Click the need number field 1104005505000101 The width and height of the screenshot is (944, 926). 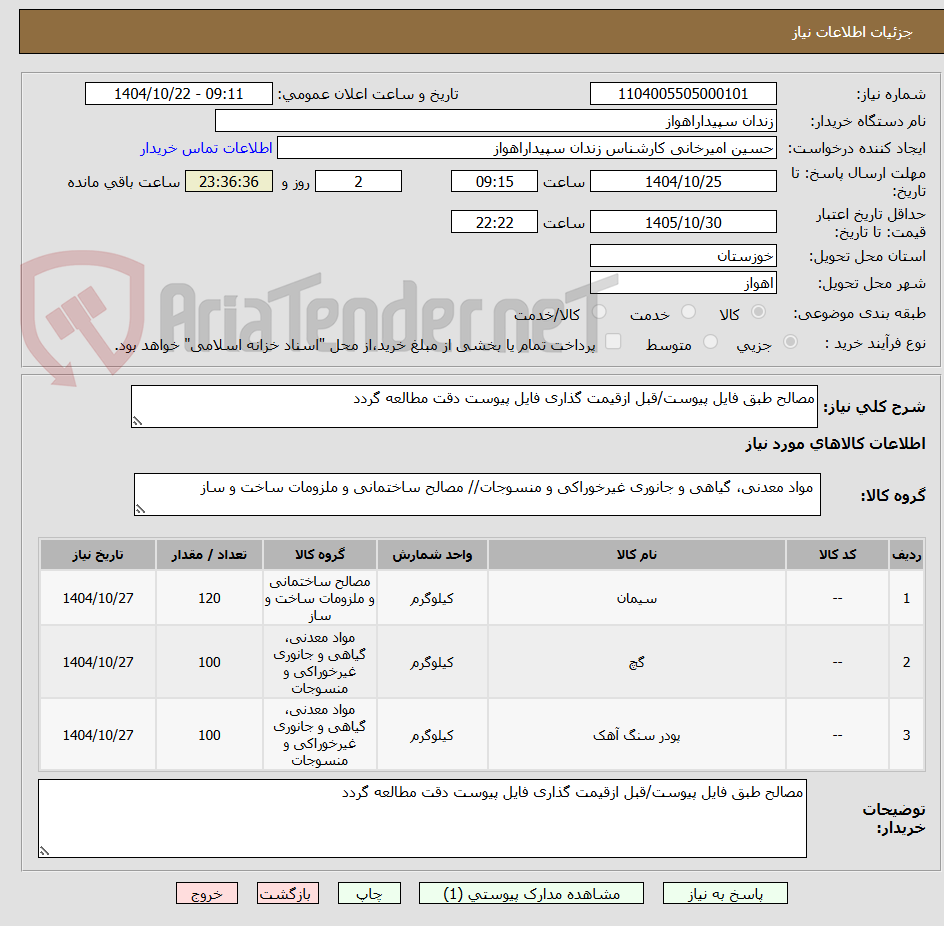coord(683,94)
